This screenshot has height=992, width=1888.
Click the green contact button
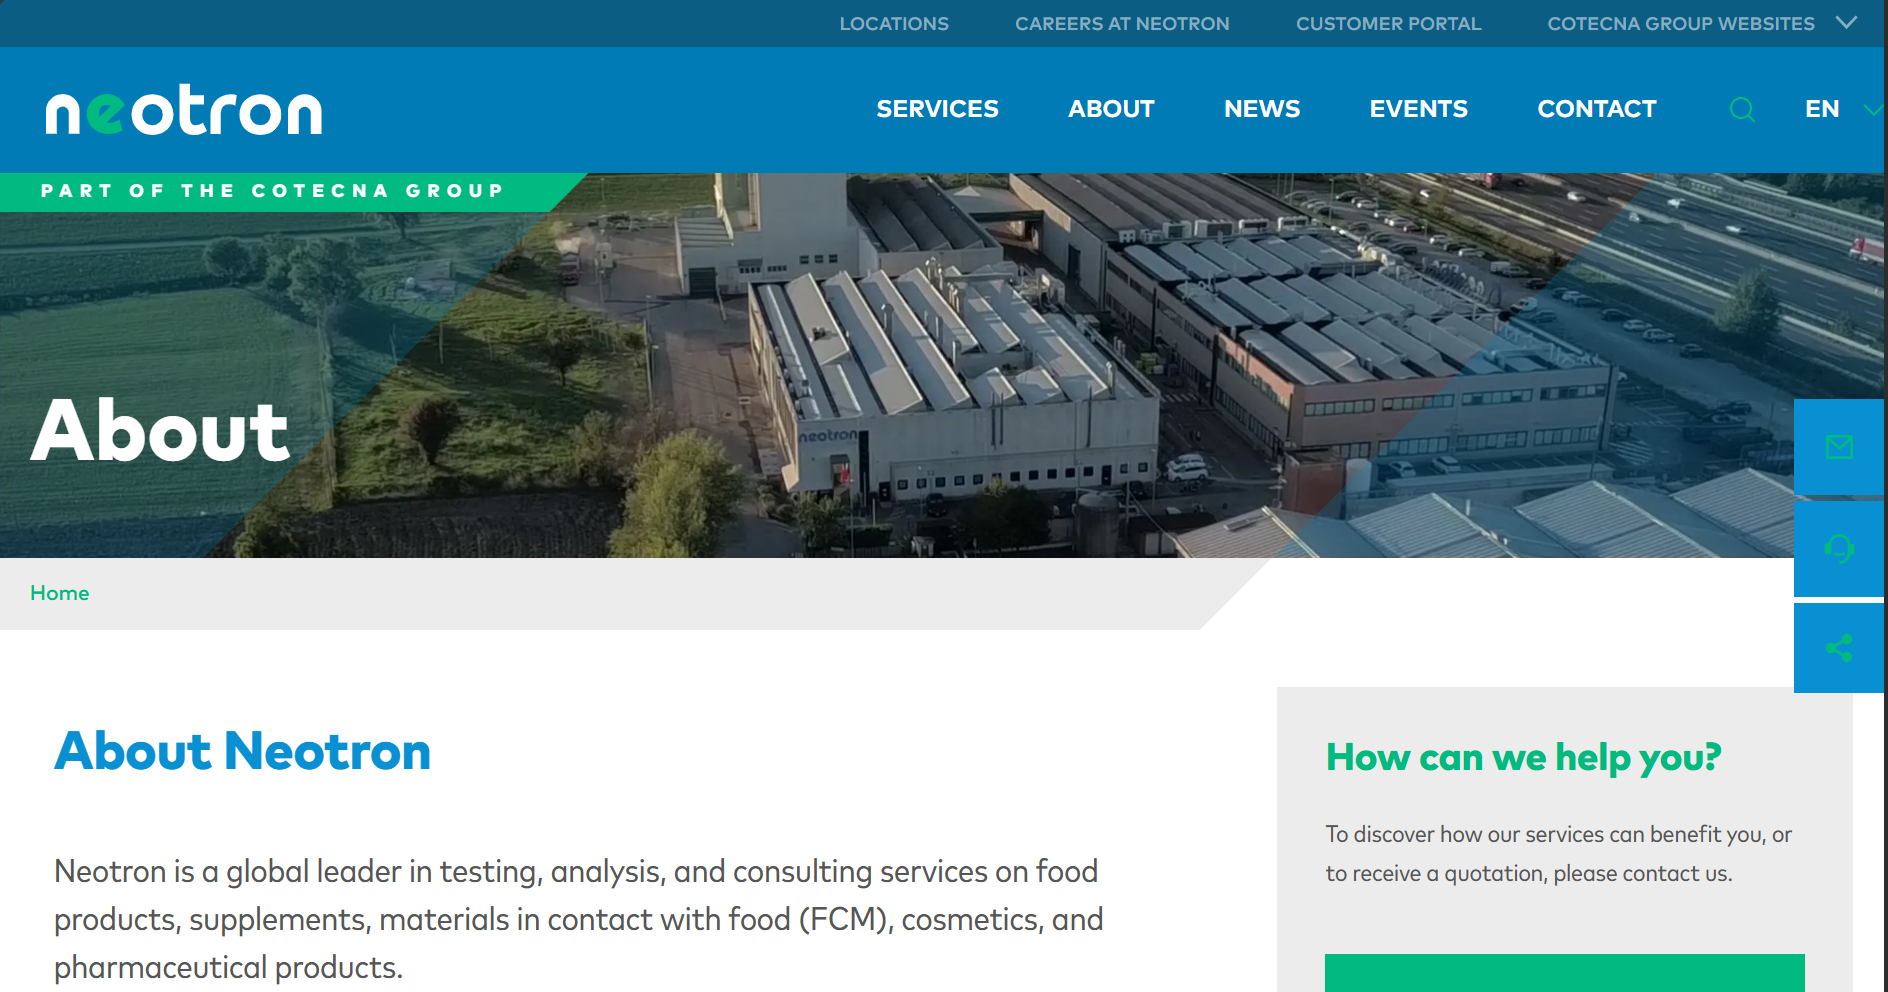click(x=1564, y=973)
